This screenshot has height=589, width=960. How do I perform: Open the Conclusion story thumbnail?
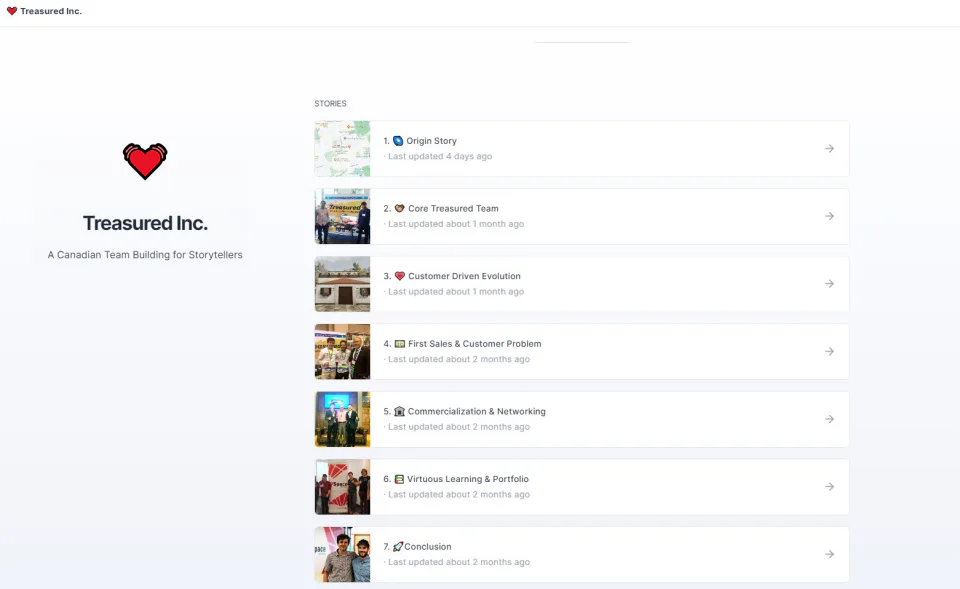click(342, 555)
